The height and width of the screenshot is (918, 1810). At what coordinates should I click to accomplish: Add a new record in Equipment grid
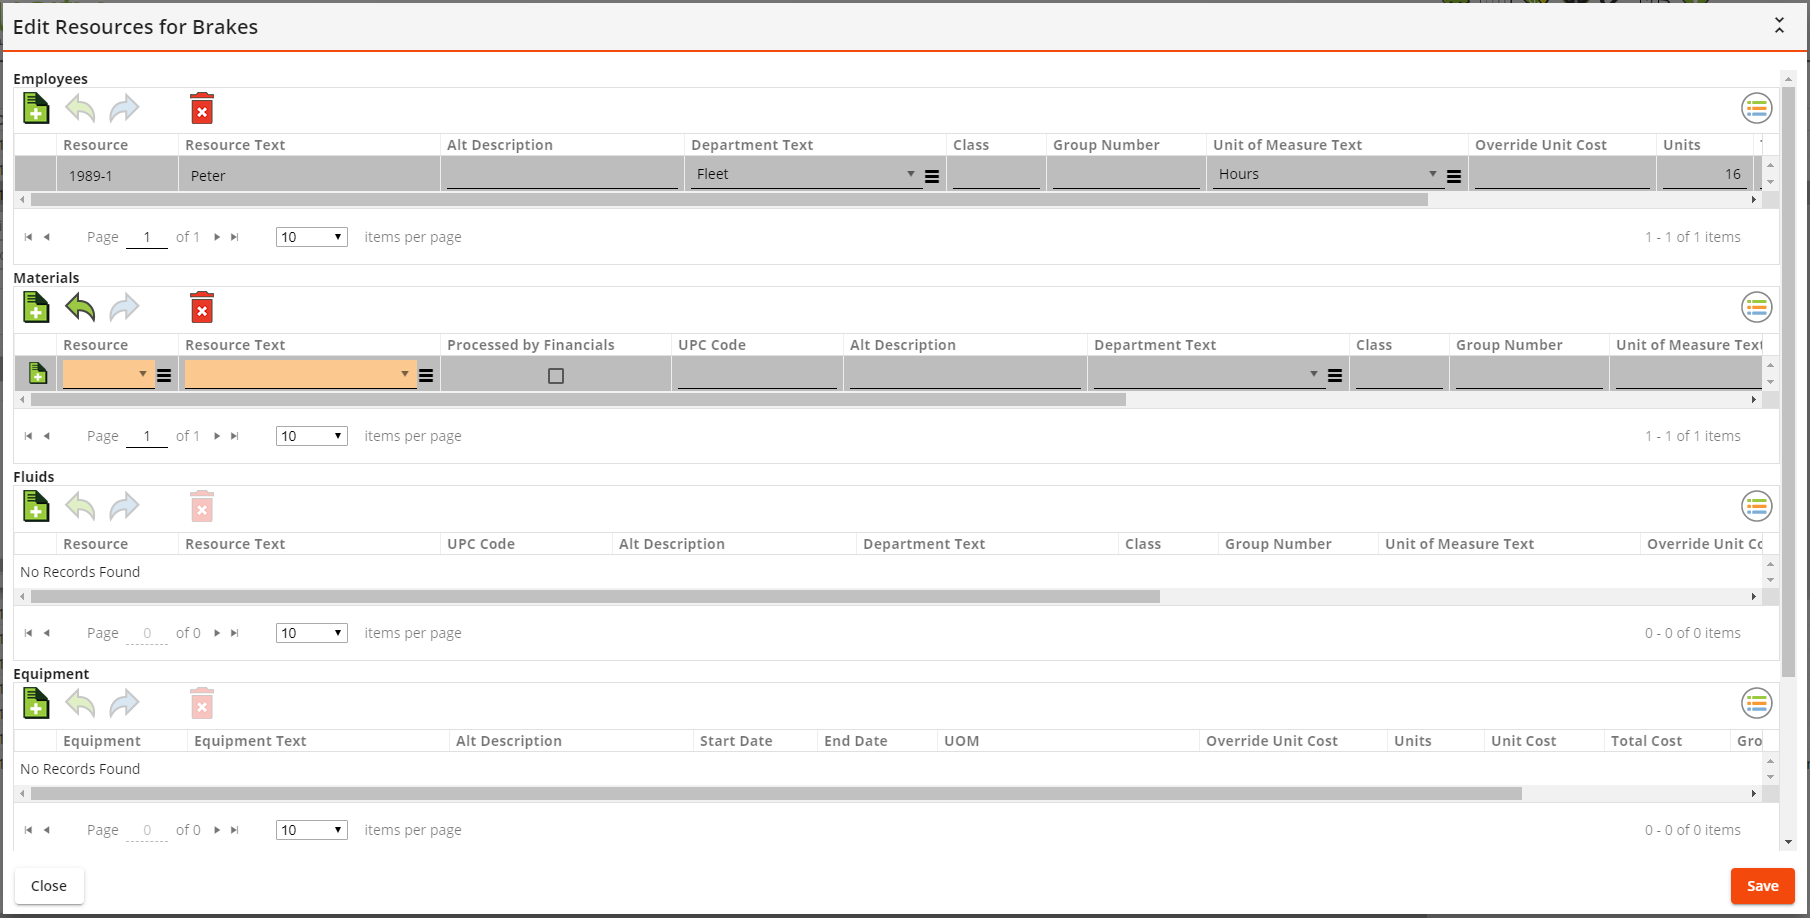pyautogui.click(x=36, y=704)
